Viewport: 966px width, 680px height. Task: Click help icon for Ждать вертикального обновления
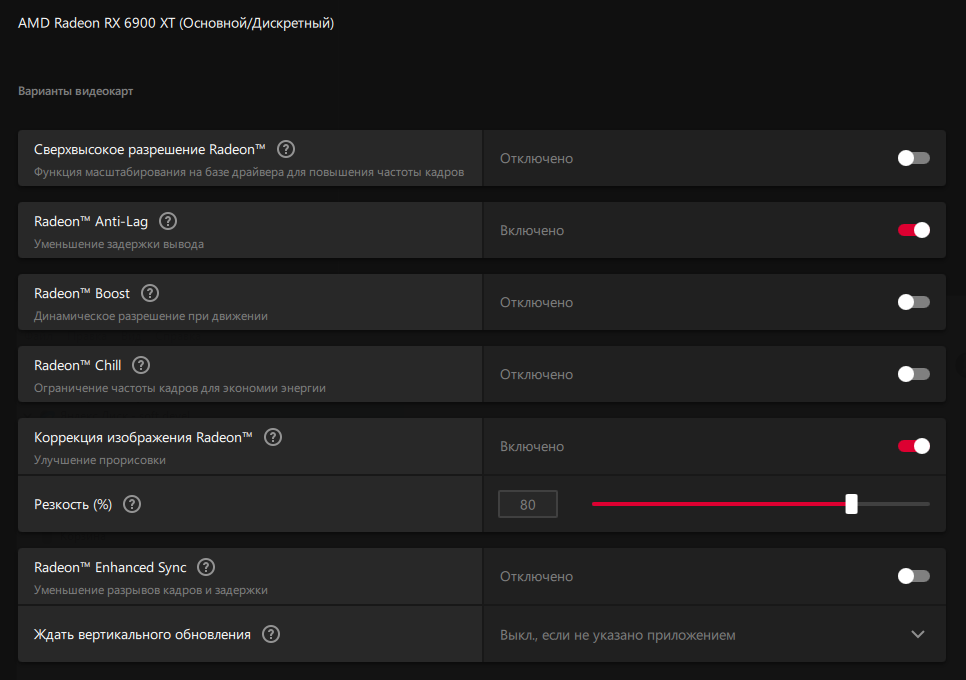(271, 634)
